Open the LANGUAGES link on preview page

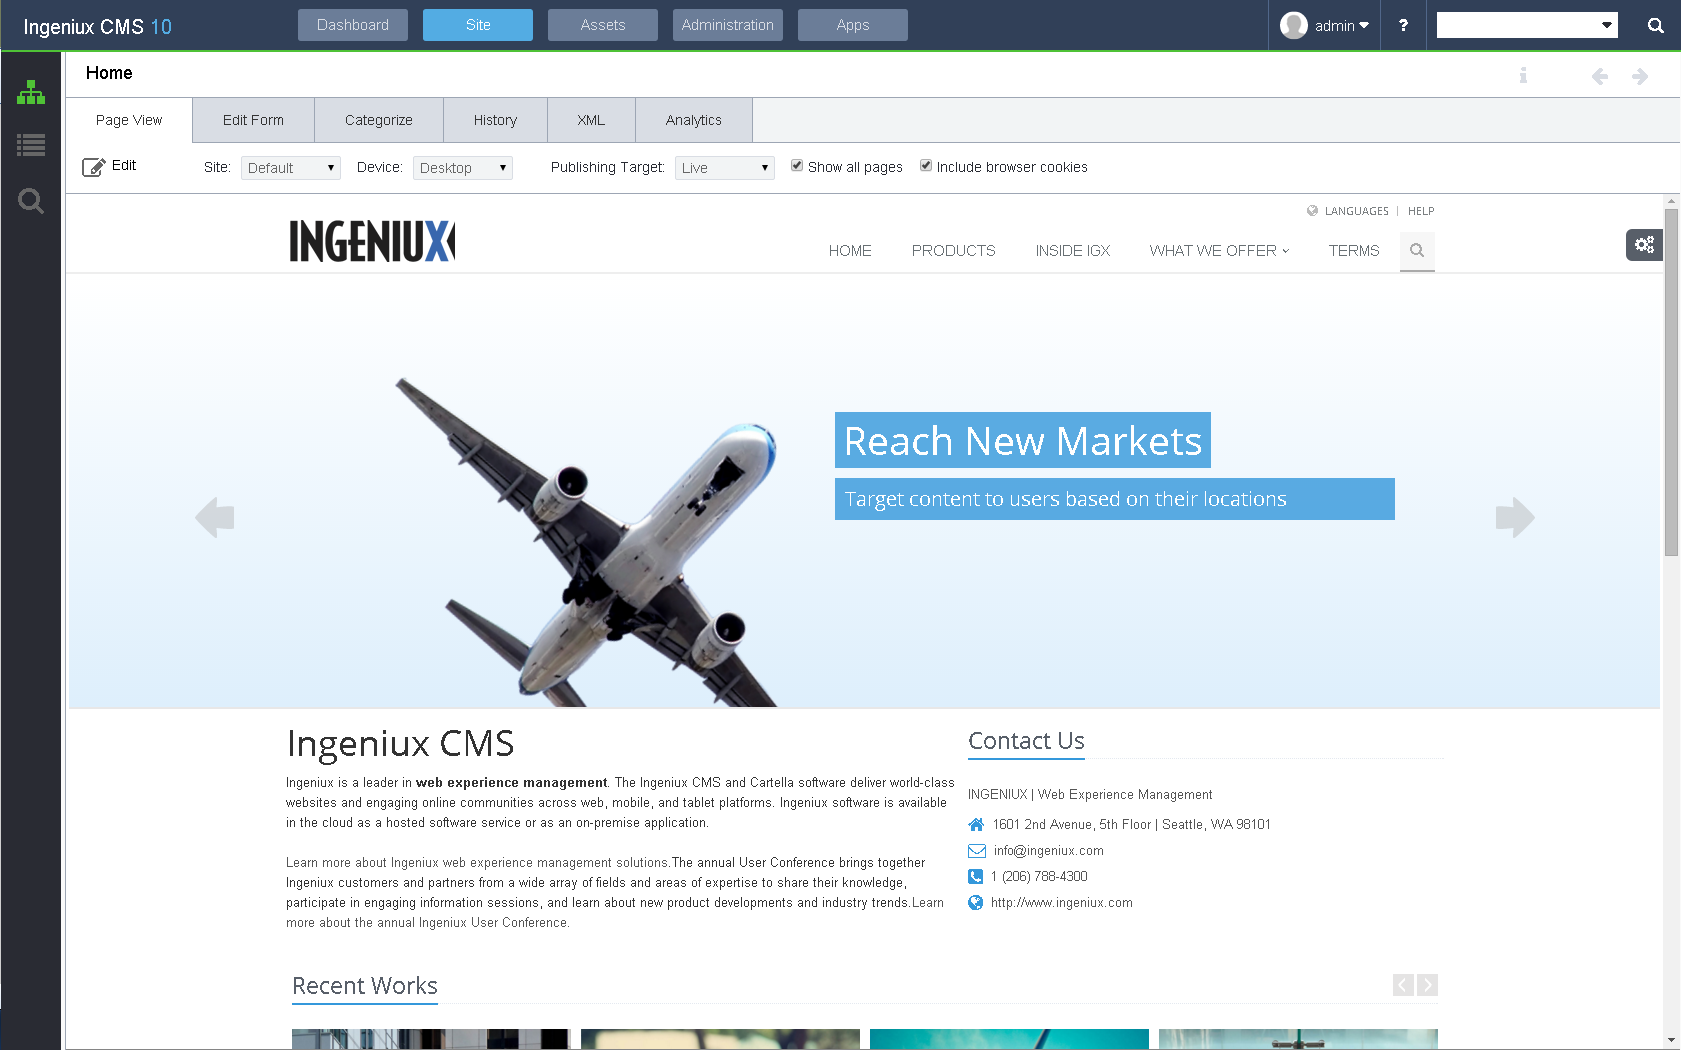(x=1357, y=211)
